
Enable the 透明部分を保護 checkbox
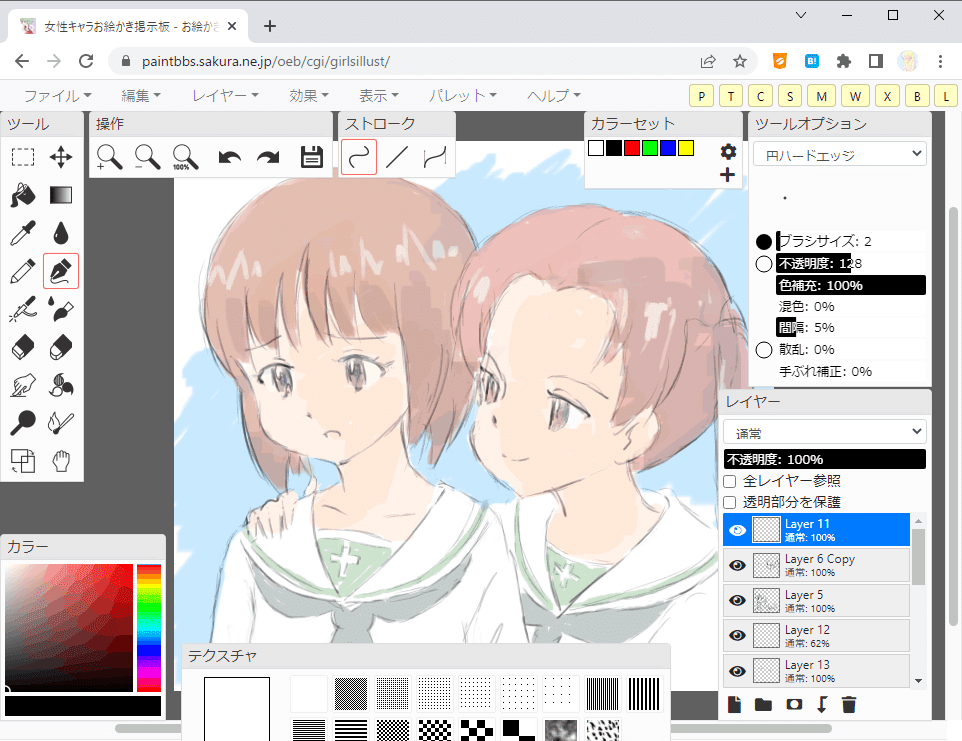(730, 503)
